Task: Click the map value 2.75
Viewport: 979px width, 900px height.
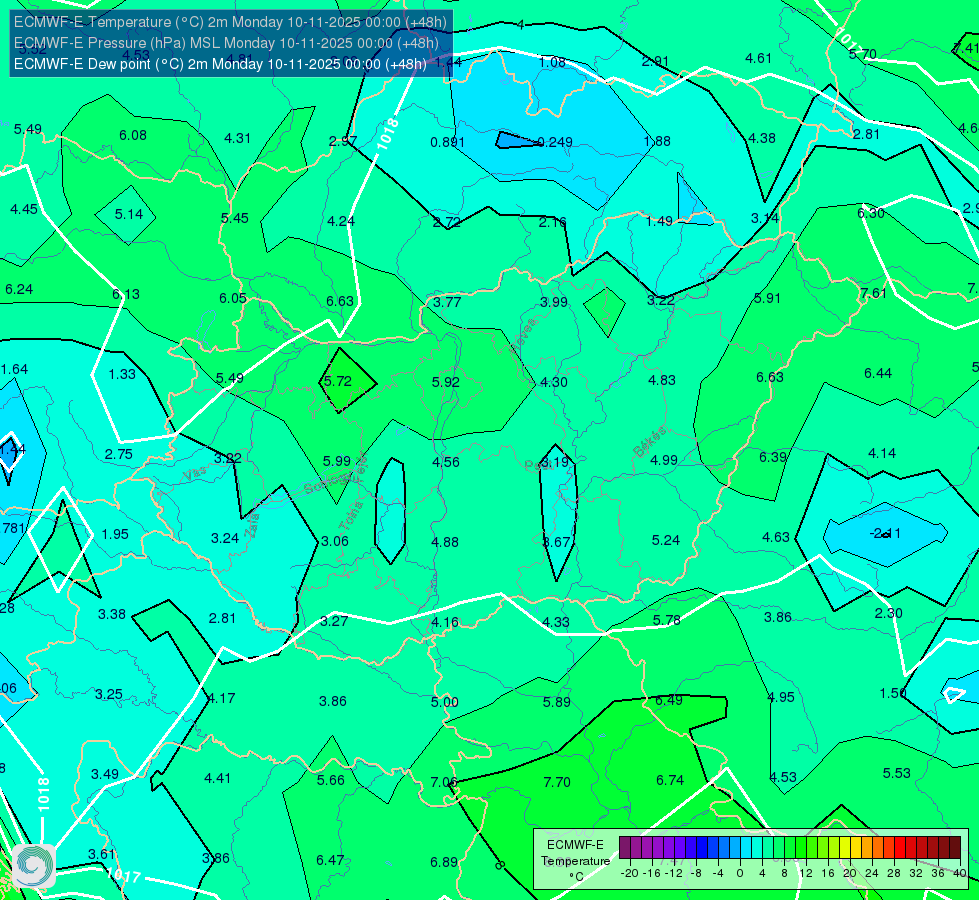Action: pyautogui.click(x=119, y=455)
